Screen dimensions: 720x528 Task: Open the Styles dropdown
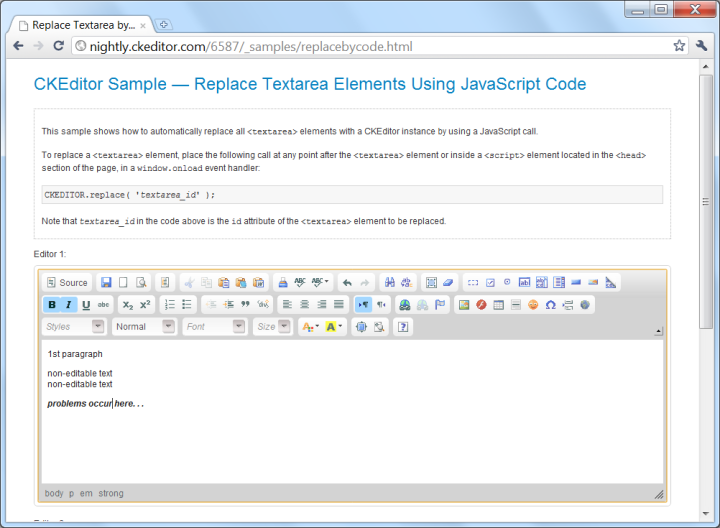coord(73,327)
